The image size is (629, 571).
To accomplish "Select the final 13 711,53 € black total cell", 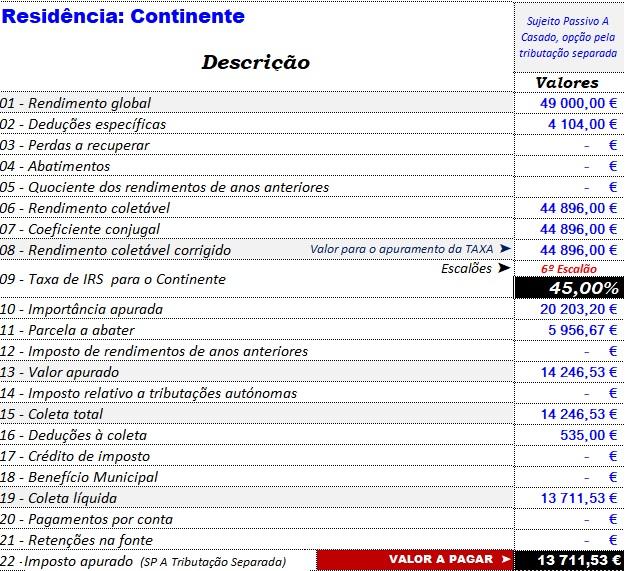I will (x=568, y=560).
